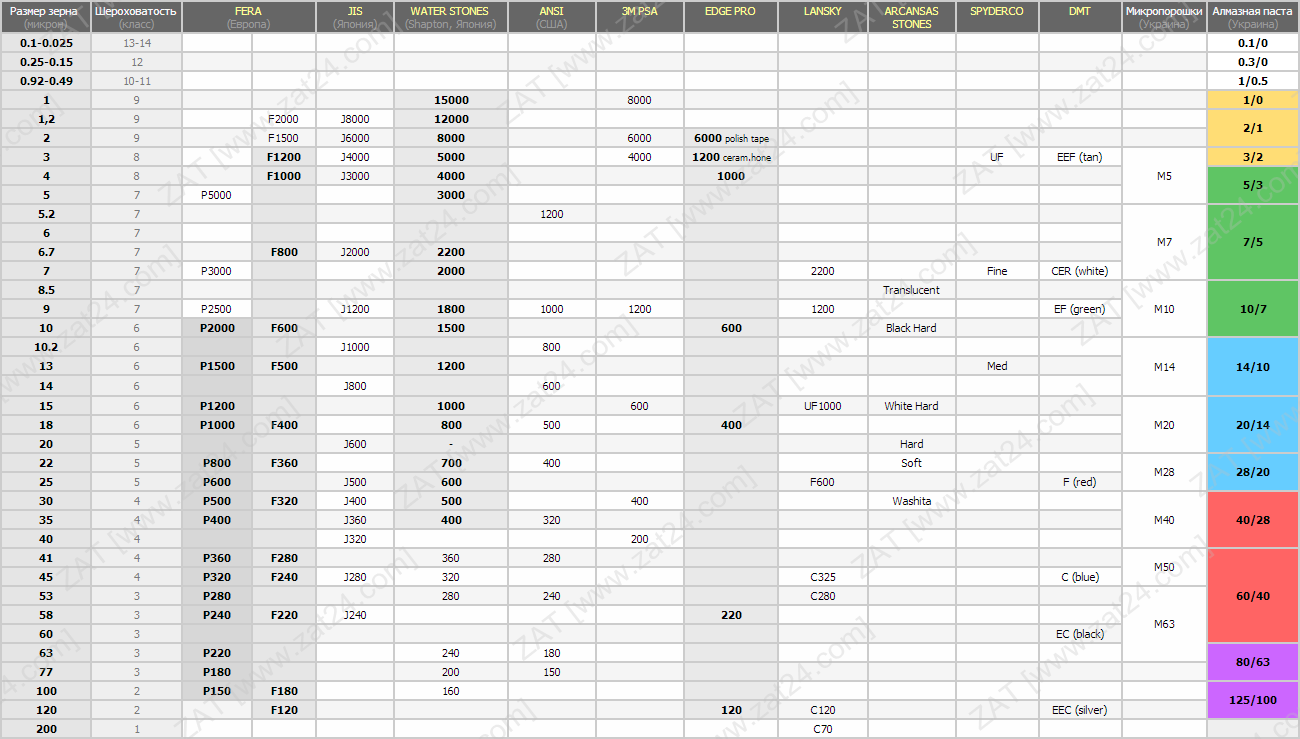Click the C70 Lansky cell
Image resolution: width=1300 pixels, height=739 pixels.
click(x=823, y=729)
